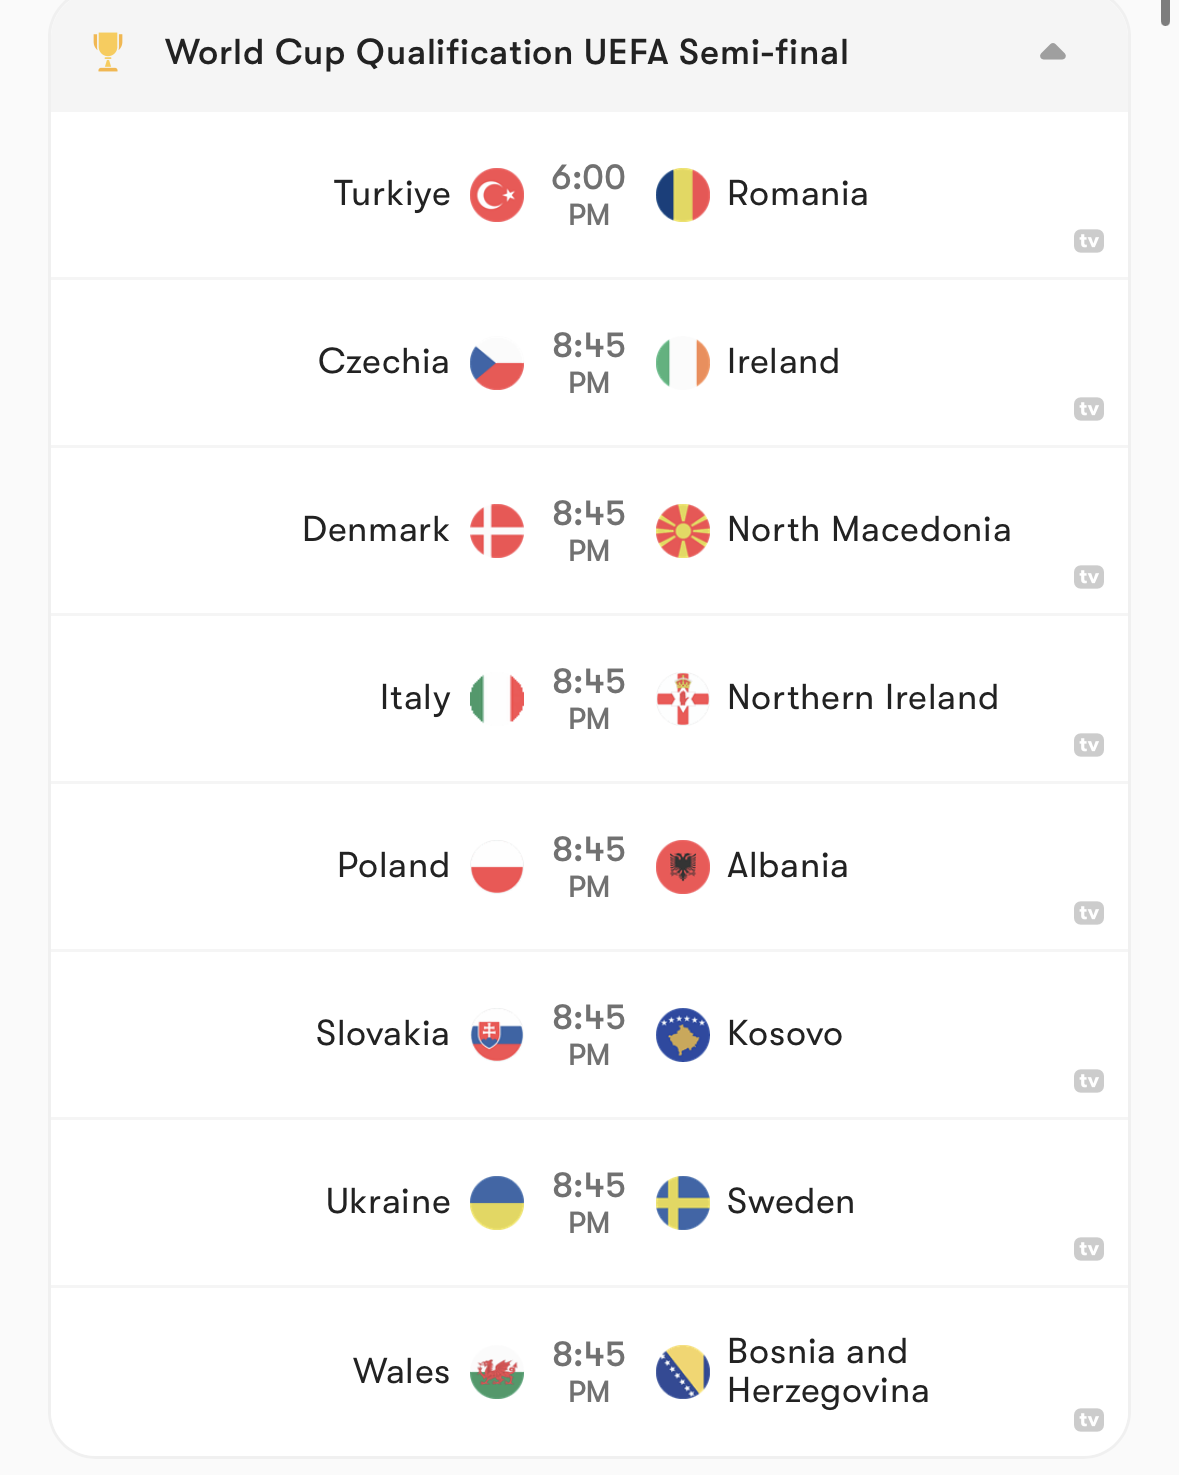Click the Bosnia and Herzegovina flag
Screen dimensions: 1179x1475
pyautogui.click(x=683, y=1372)
